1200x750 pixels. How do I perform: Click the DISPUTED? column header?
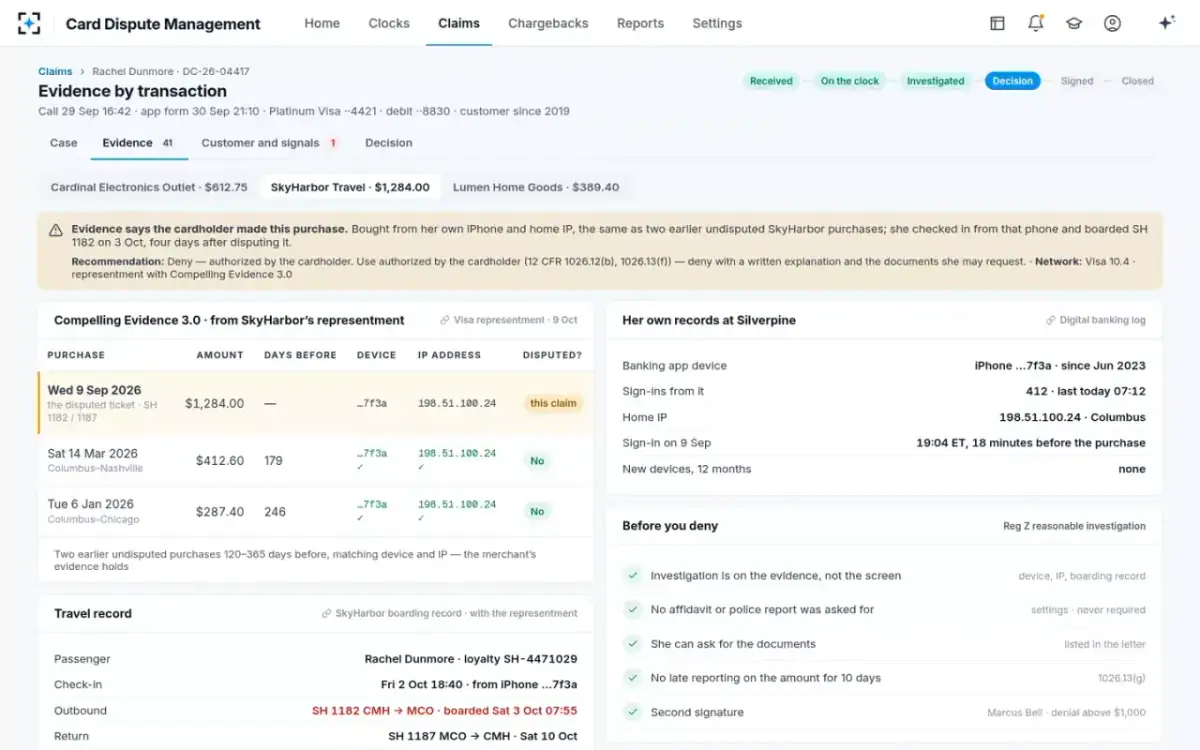click(x=552, y=355)
